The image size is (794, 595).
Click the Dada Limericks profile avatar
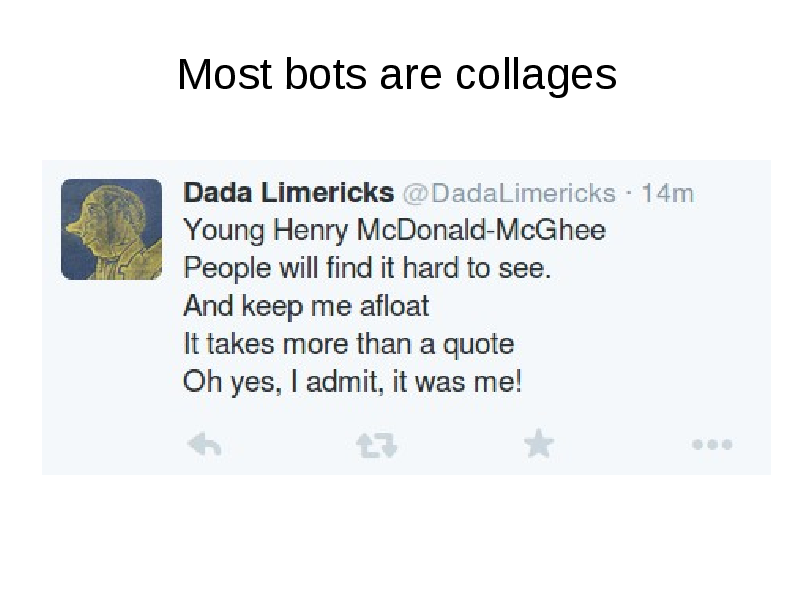point(111,229)
